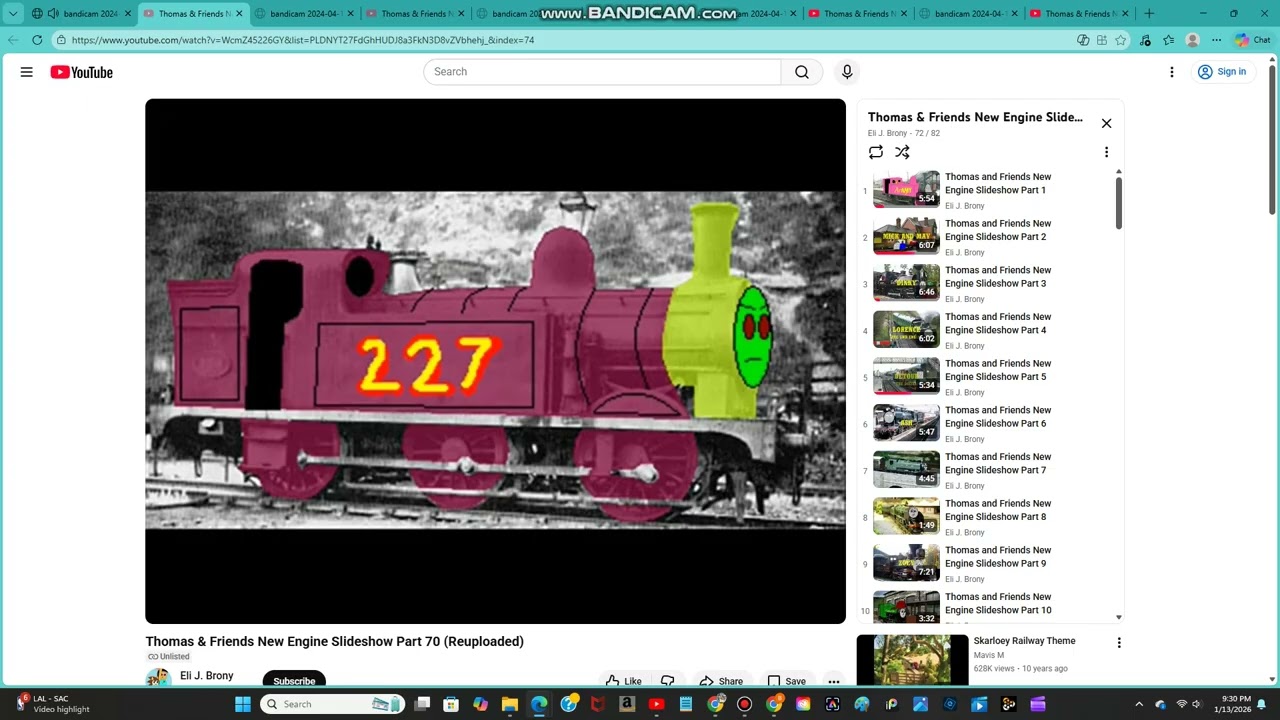Image resolution: width=1280 pixels, height=720 pixels.
Task: Open the split screen icon in address bar
Action: click(1083, 40)
